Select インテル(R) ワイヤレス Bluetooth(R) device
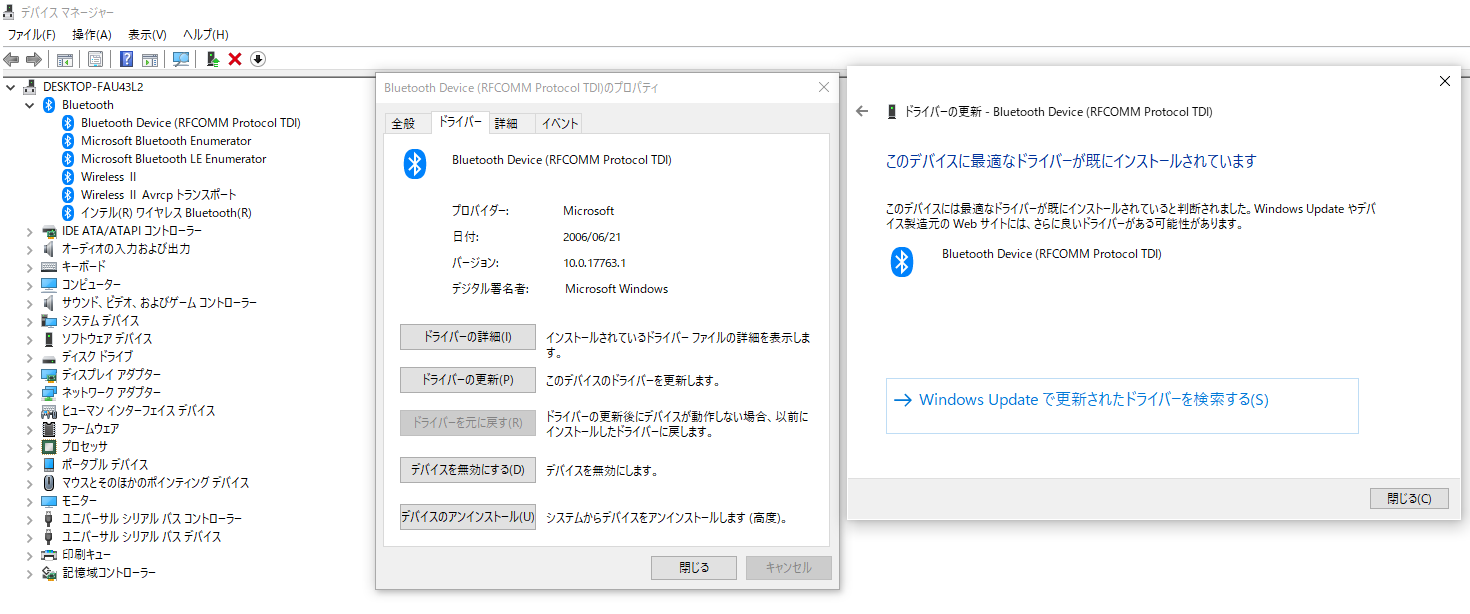The image size is (1470, 614). click(166, 212)
